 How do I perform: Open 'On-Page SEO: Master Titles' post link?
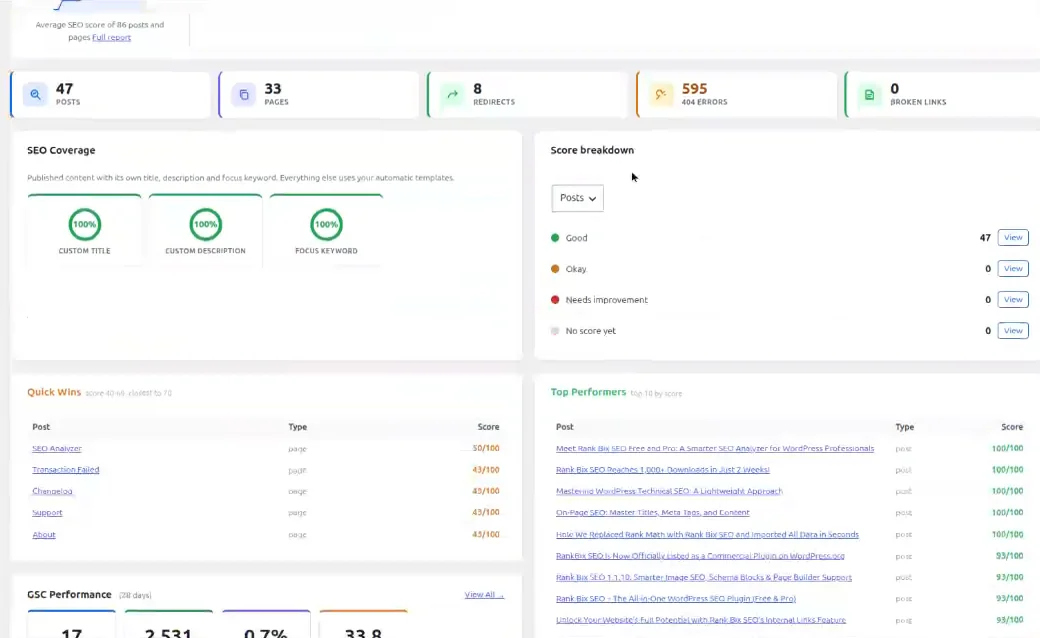click(x=653, y=513)
